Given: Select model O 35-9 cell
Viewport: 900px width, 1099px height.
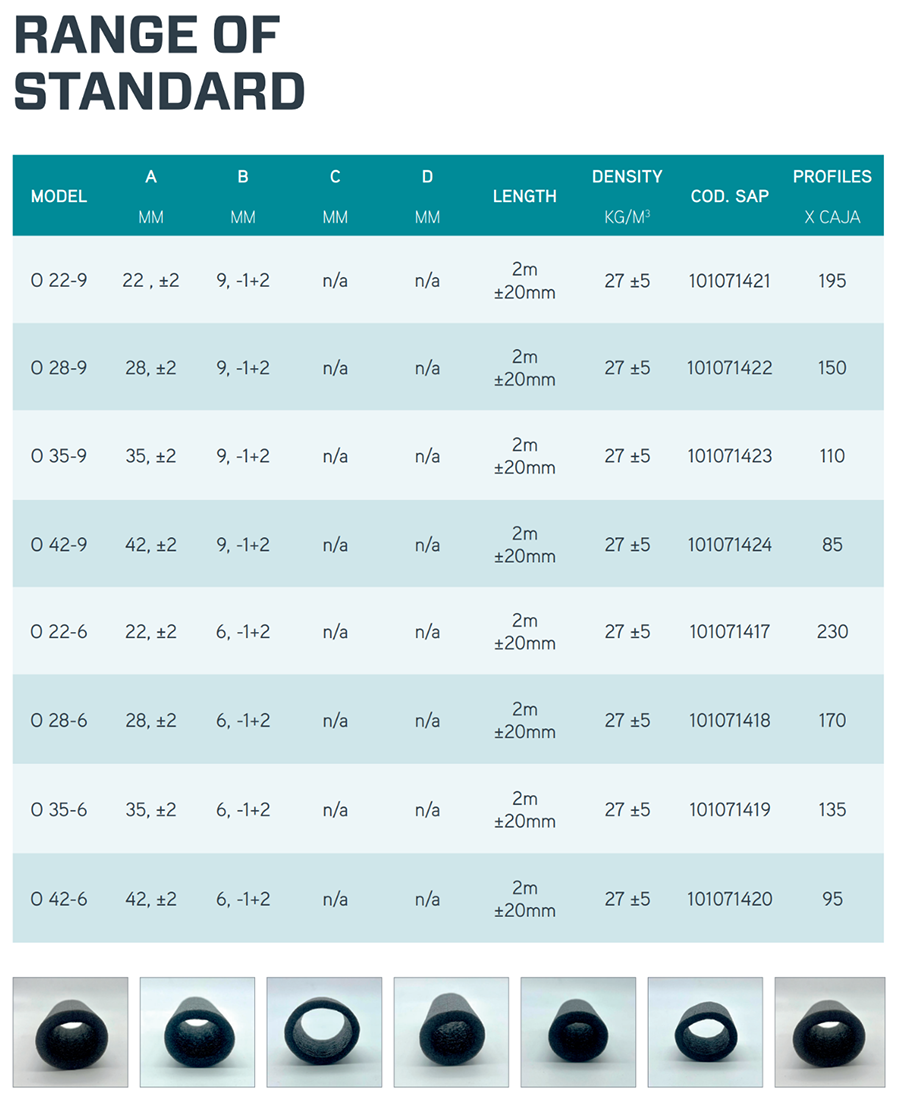Looking at the screenshot, I should (59, 456).
